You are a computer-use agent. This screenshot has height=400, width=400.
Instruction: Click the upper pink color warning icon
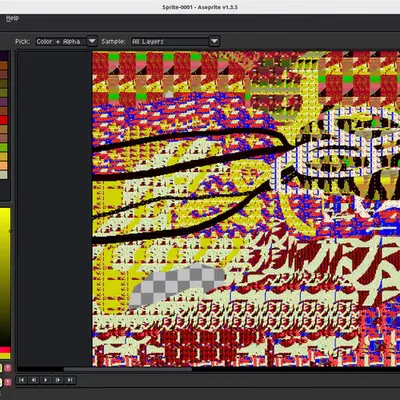8,368
